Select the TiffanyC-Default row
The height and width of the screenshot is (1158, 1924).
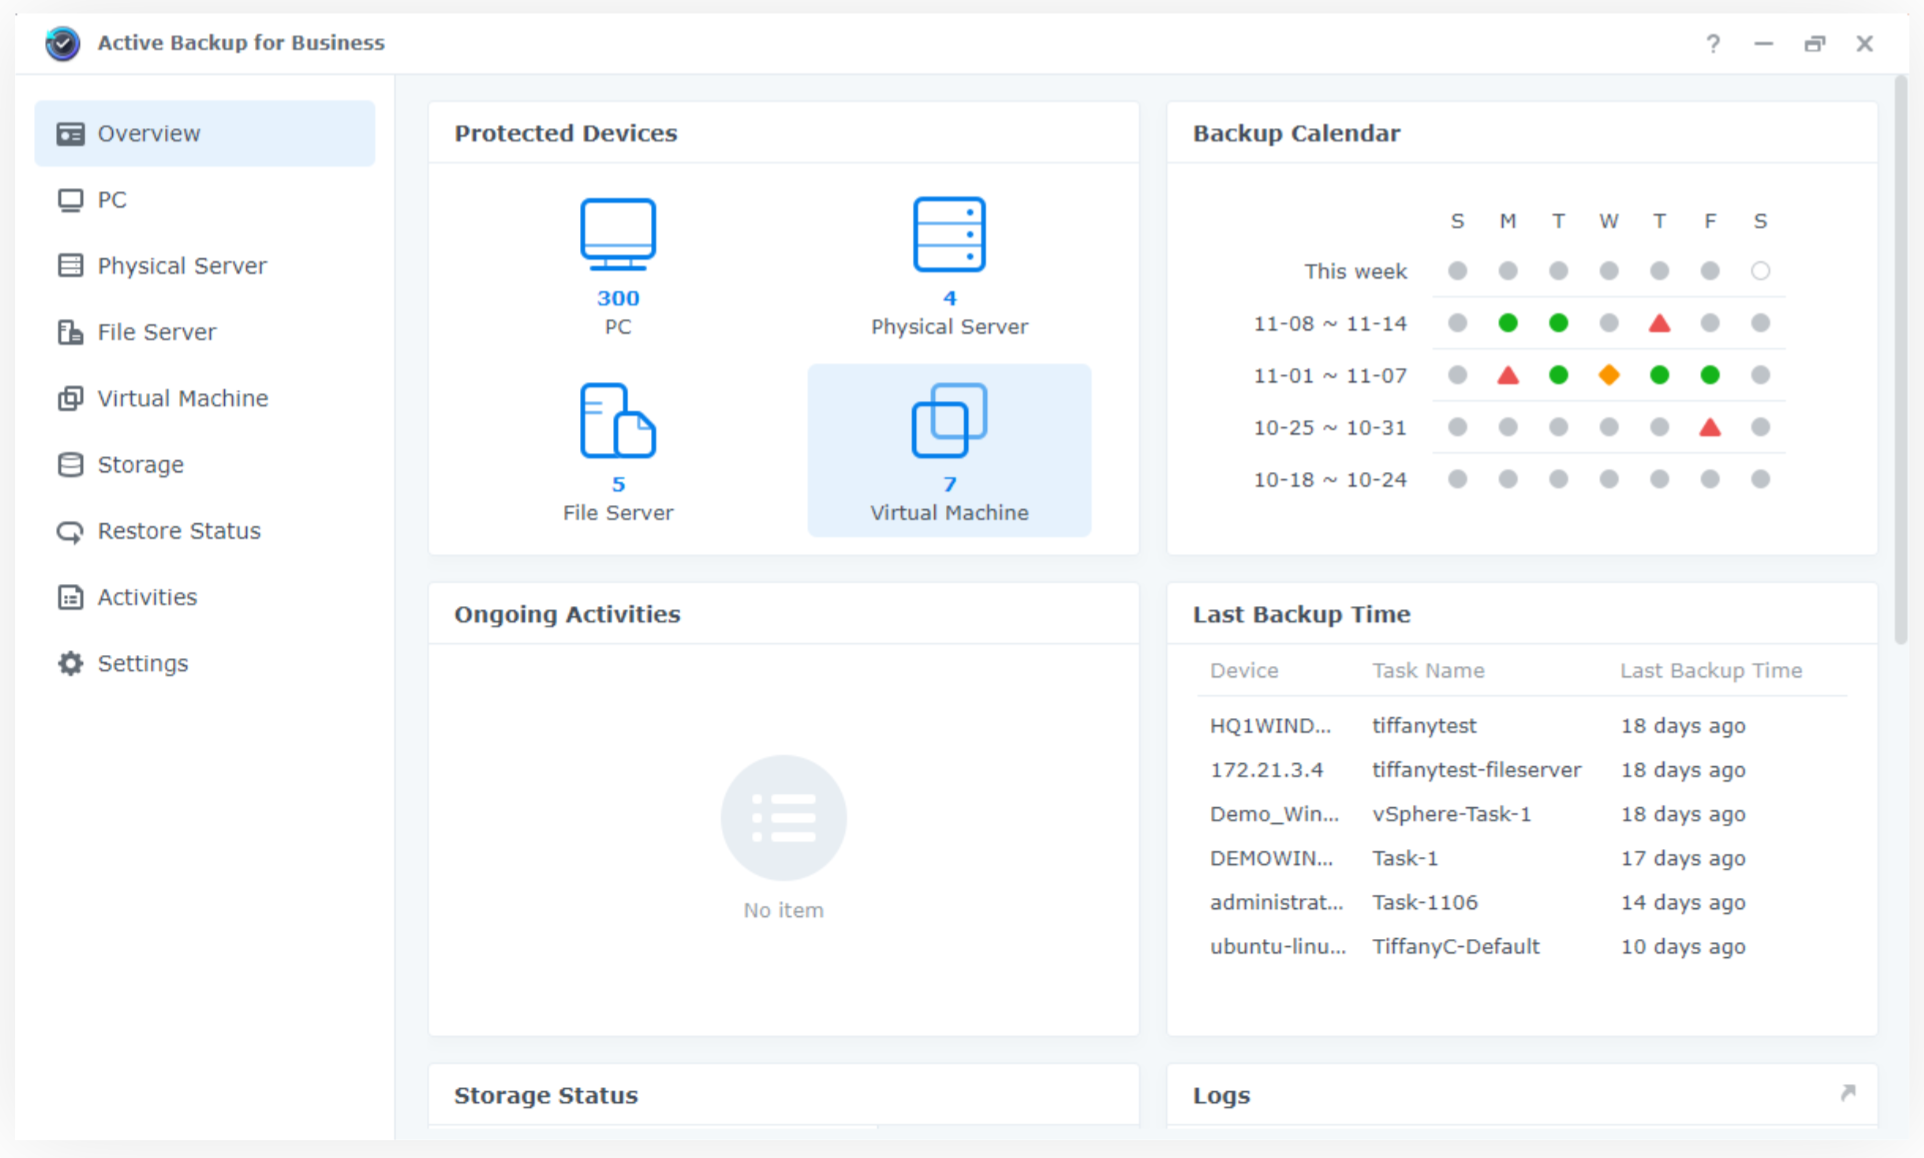[1522, 946]
